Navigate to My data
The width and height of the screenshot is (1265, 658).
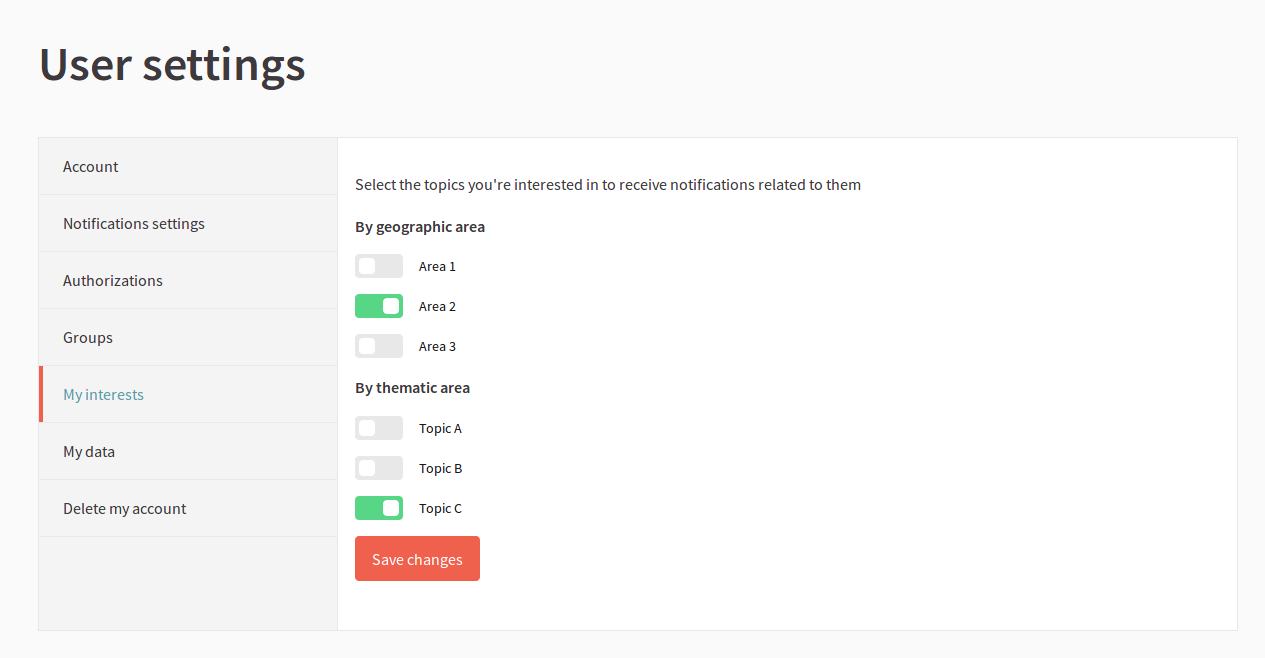pos(88,451)
